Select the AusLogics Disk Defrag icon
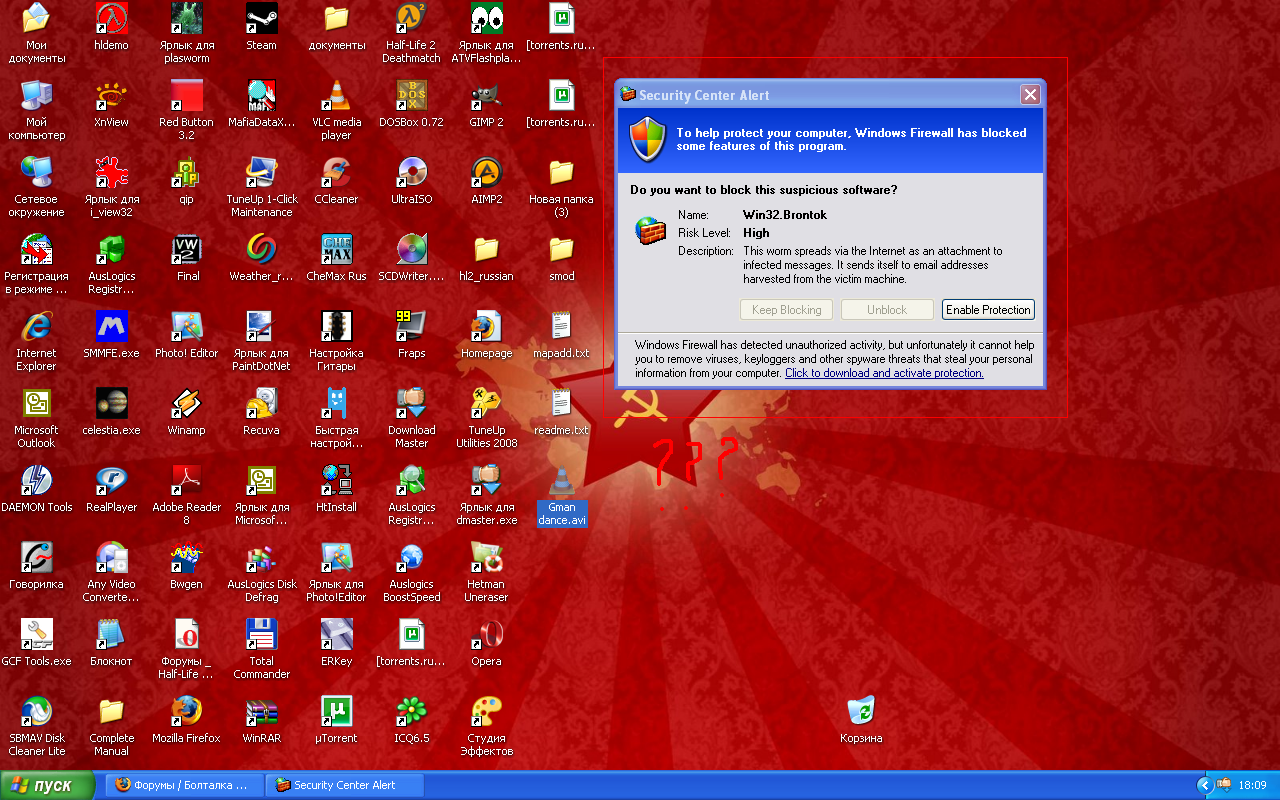Screen dimensions: 1280x800 (x=262, y=557)
